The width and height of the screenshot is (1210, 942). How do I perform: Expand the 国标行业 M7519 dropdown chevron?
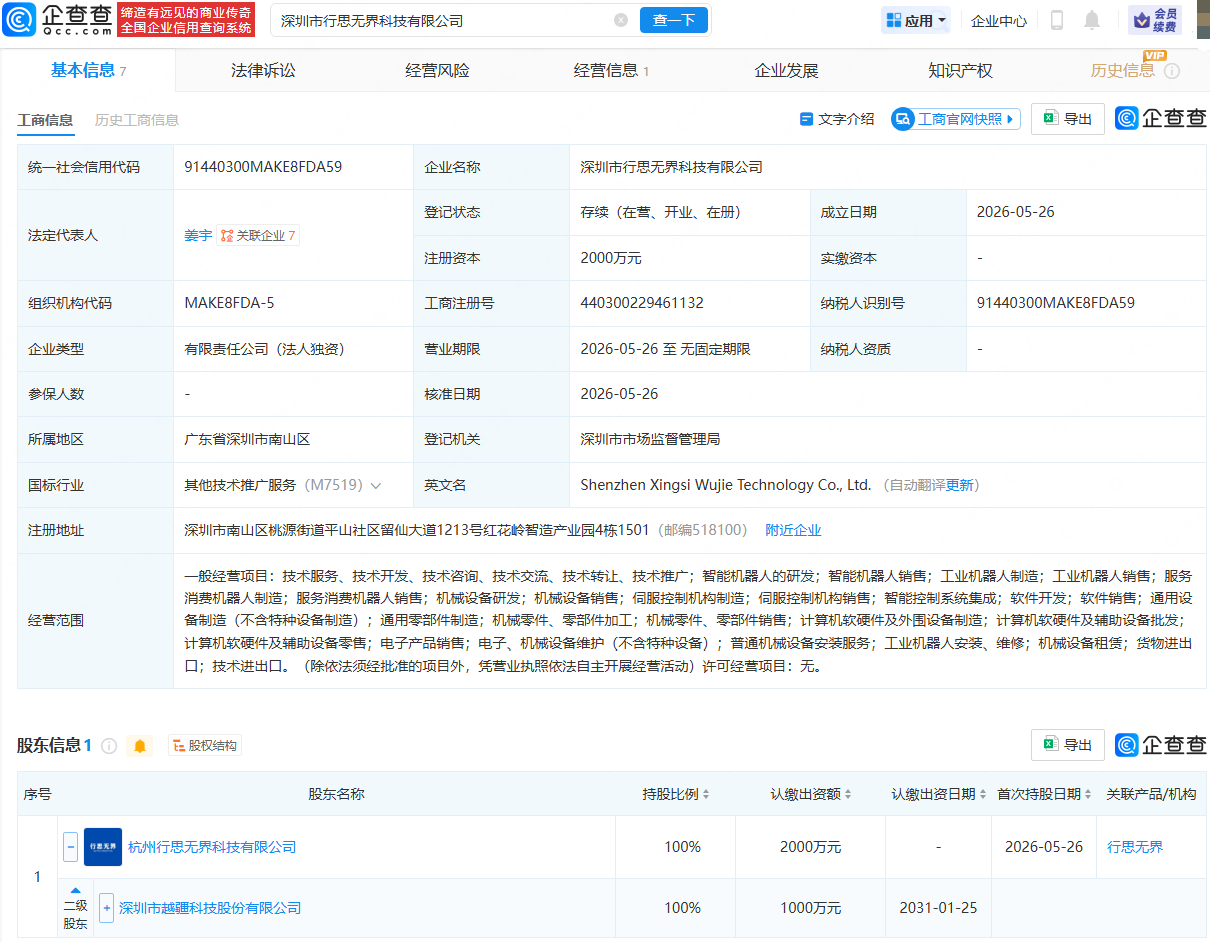pyautogui.click(x=376, y=485)
